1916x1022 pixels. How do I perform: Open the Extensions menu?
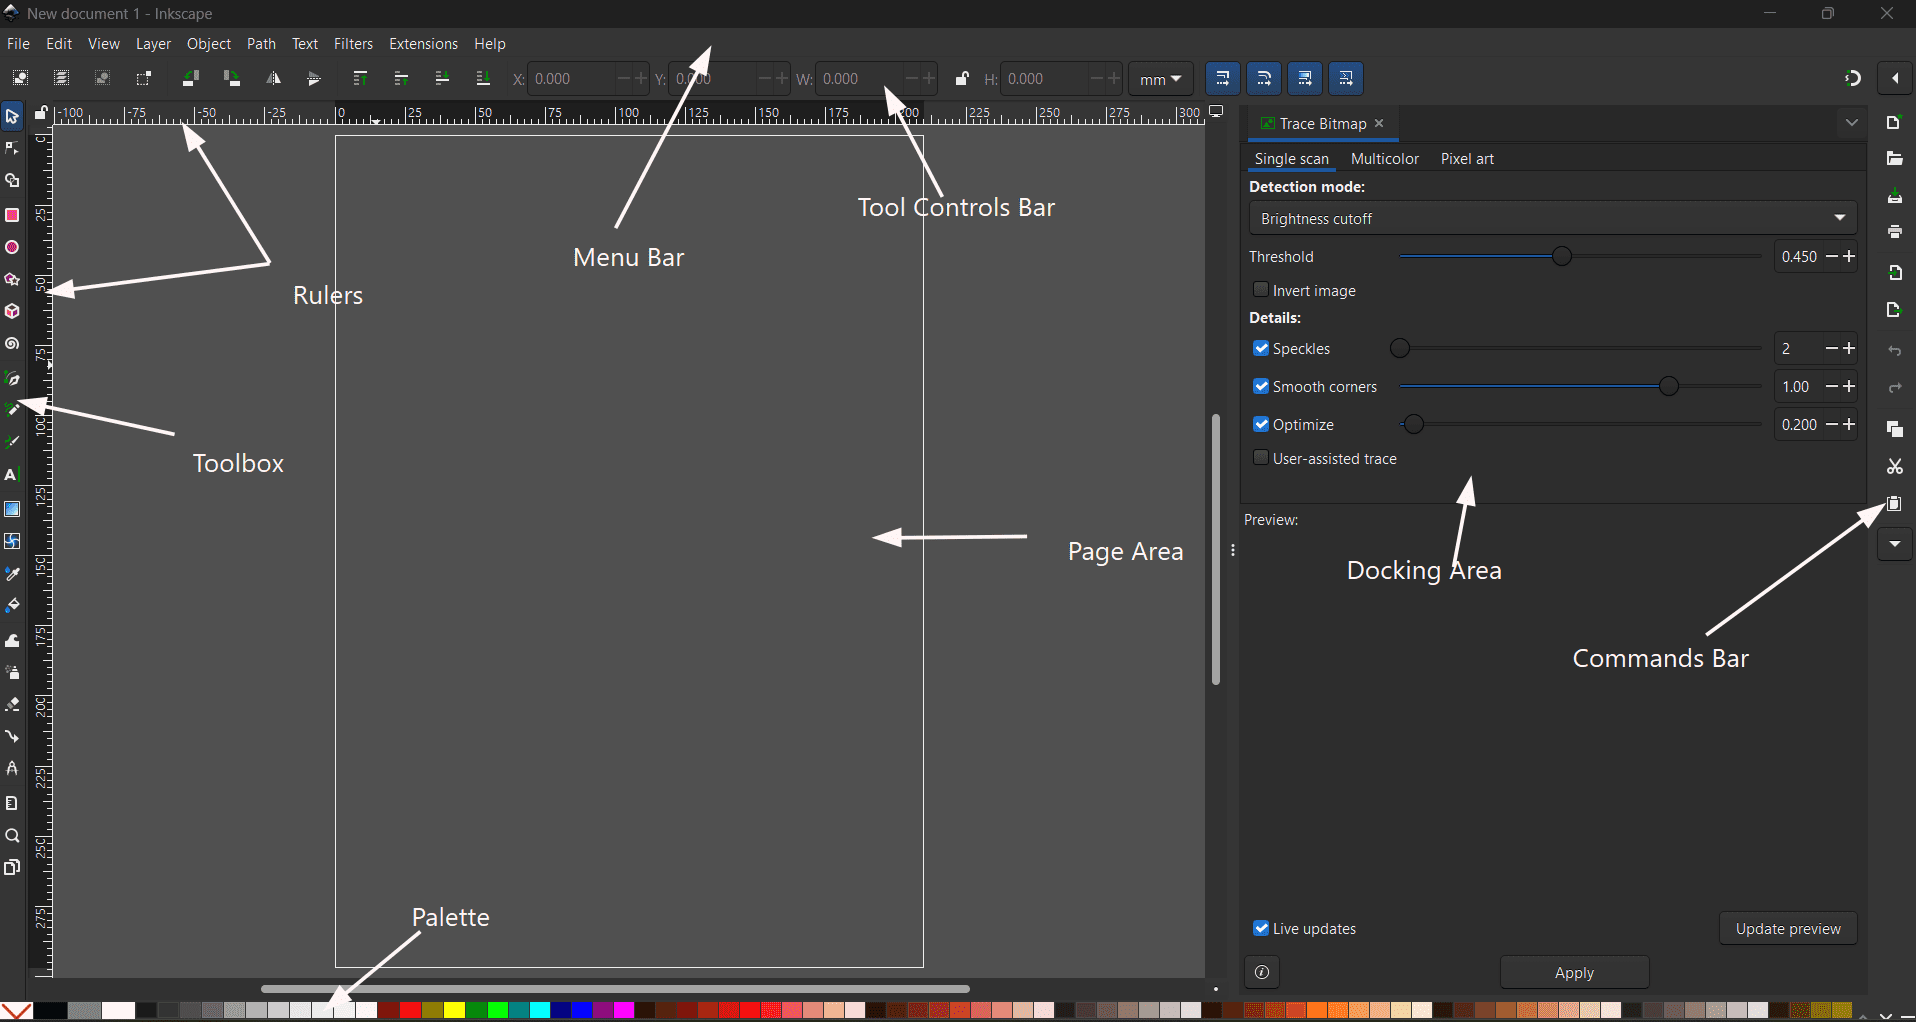pyautogui.click(x=423, y=44)
